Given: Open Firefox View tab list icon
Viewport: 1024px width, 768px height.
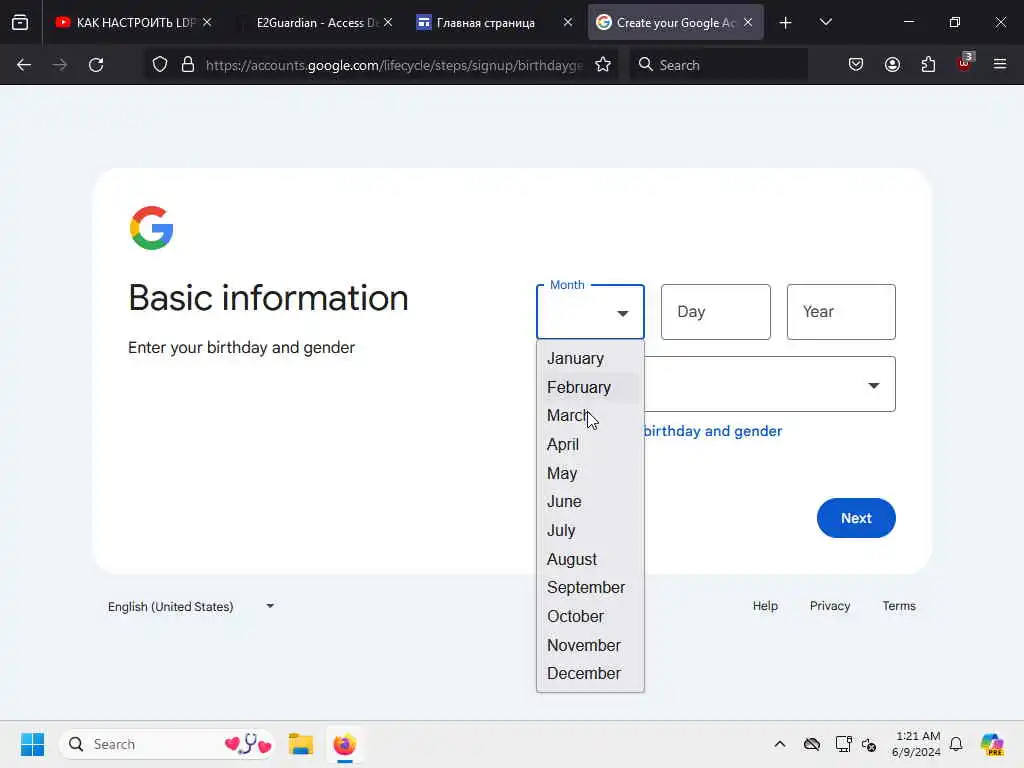Looking at the screenshot, I should click(20, 22).
